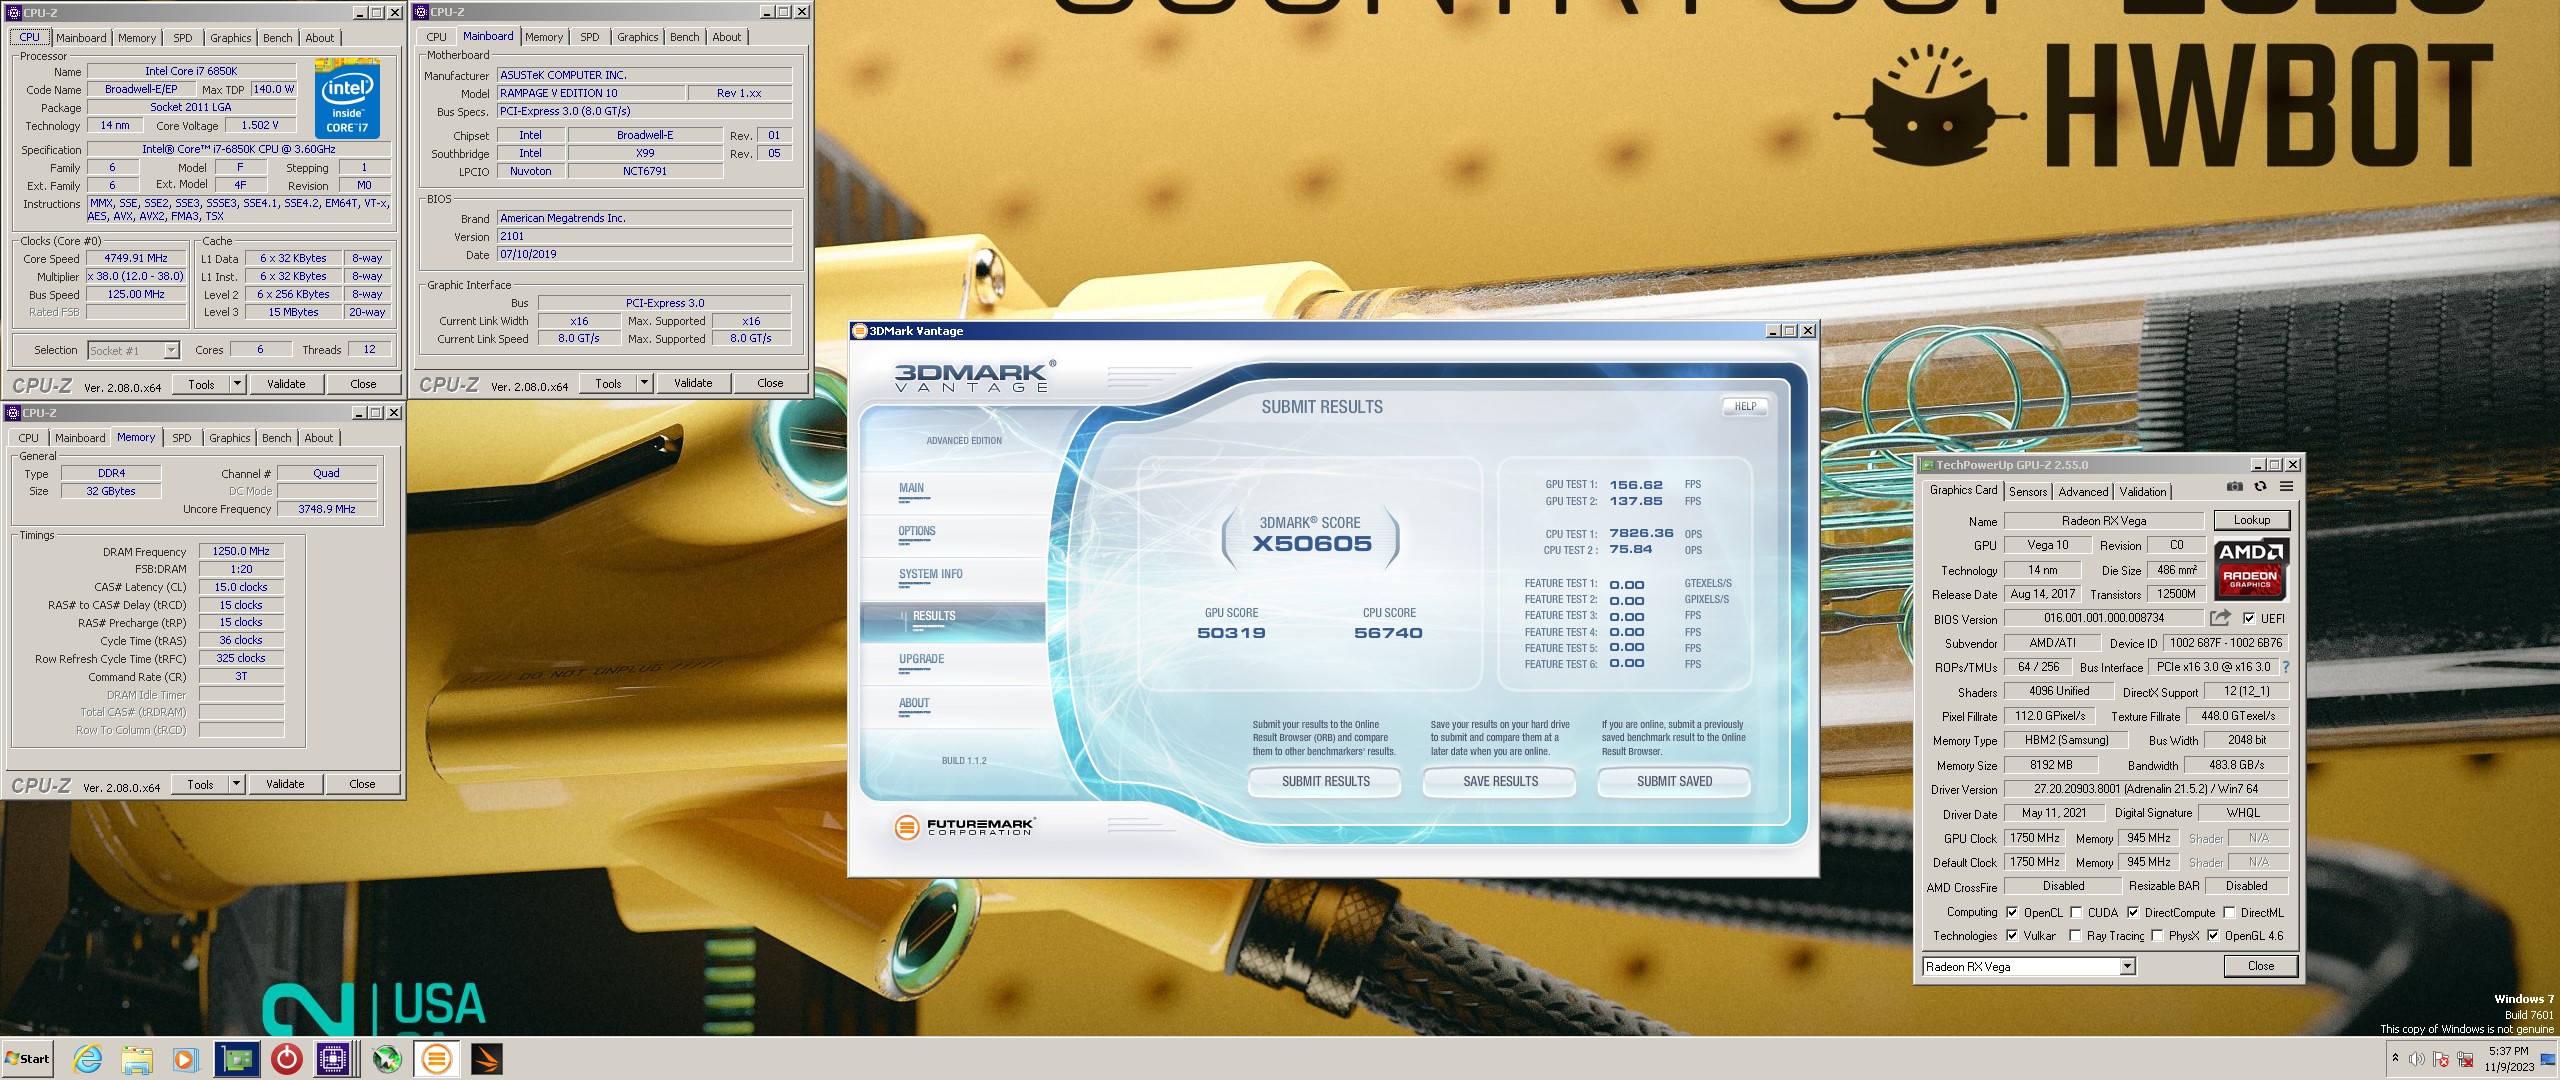
Task: Toggle the DirectML checkbox
Action: [2229, 912]
